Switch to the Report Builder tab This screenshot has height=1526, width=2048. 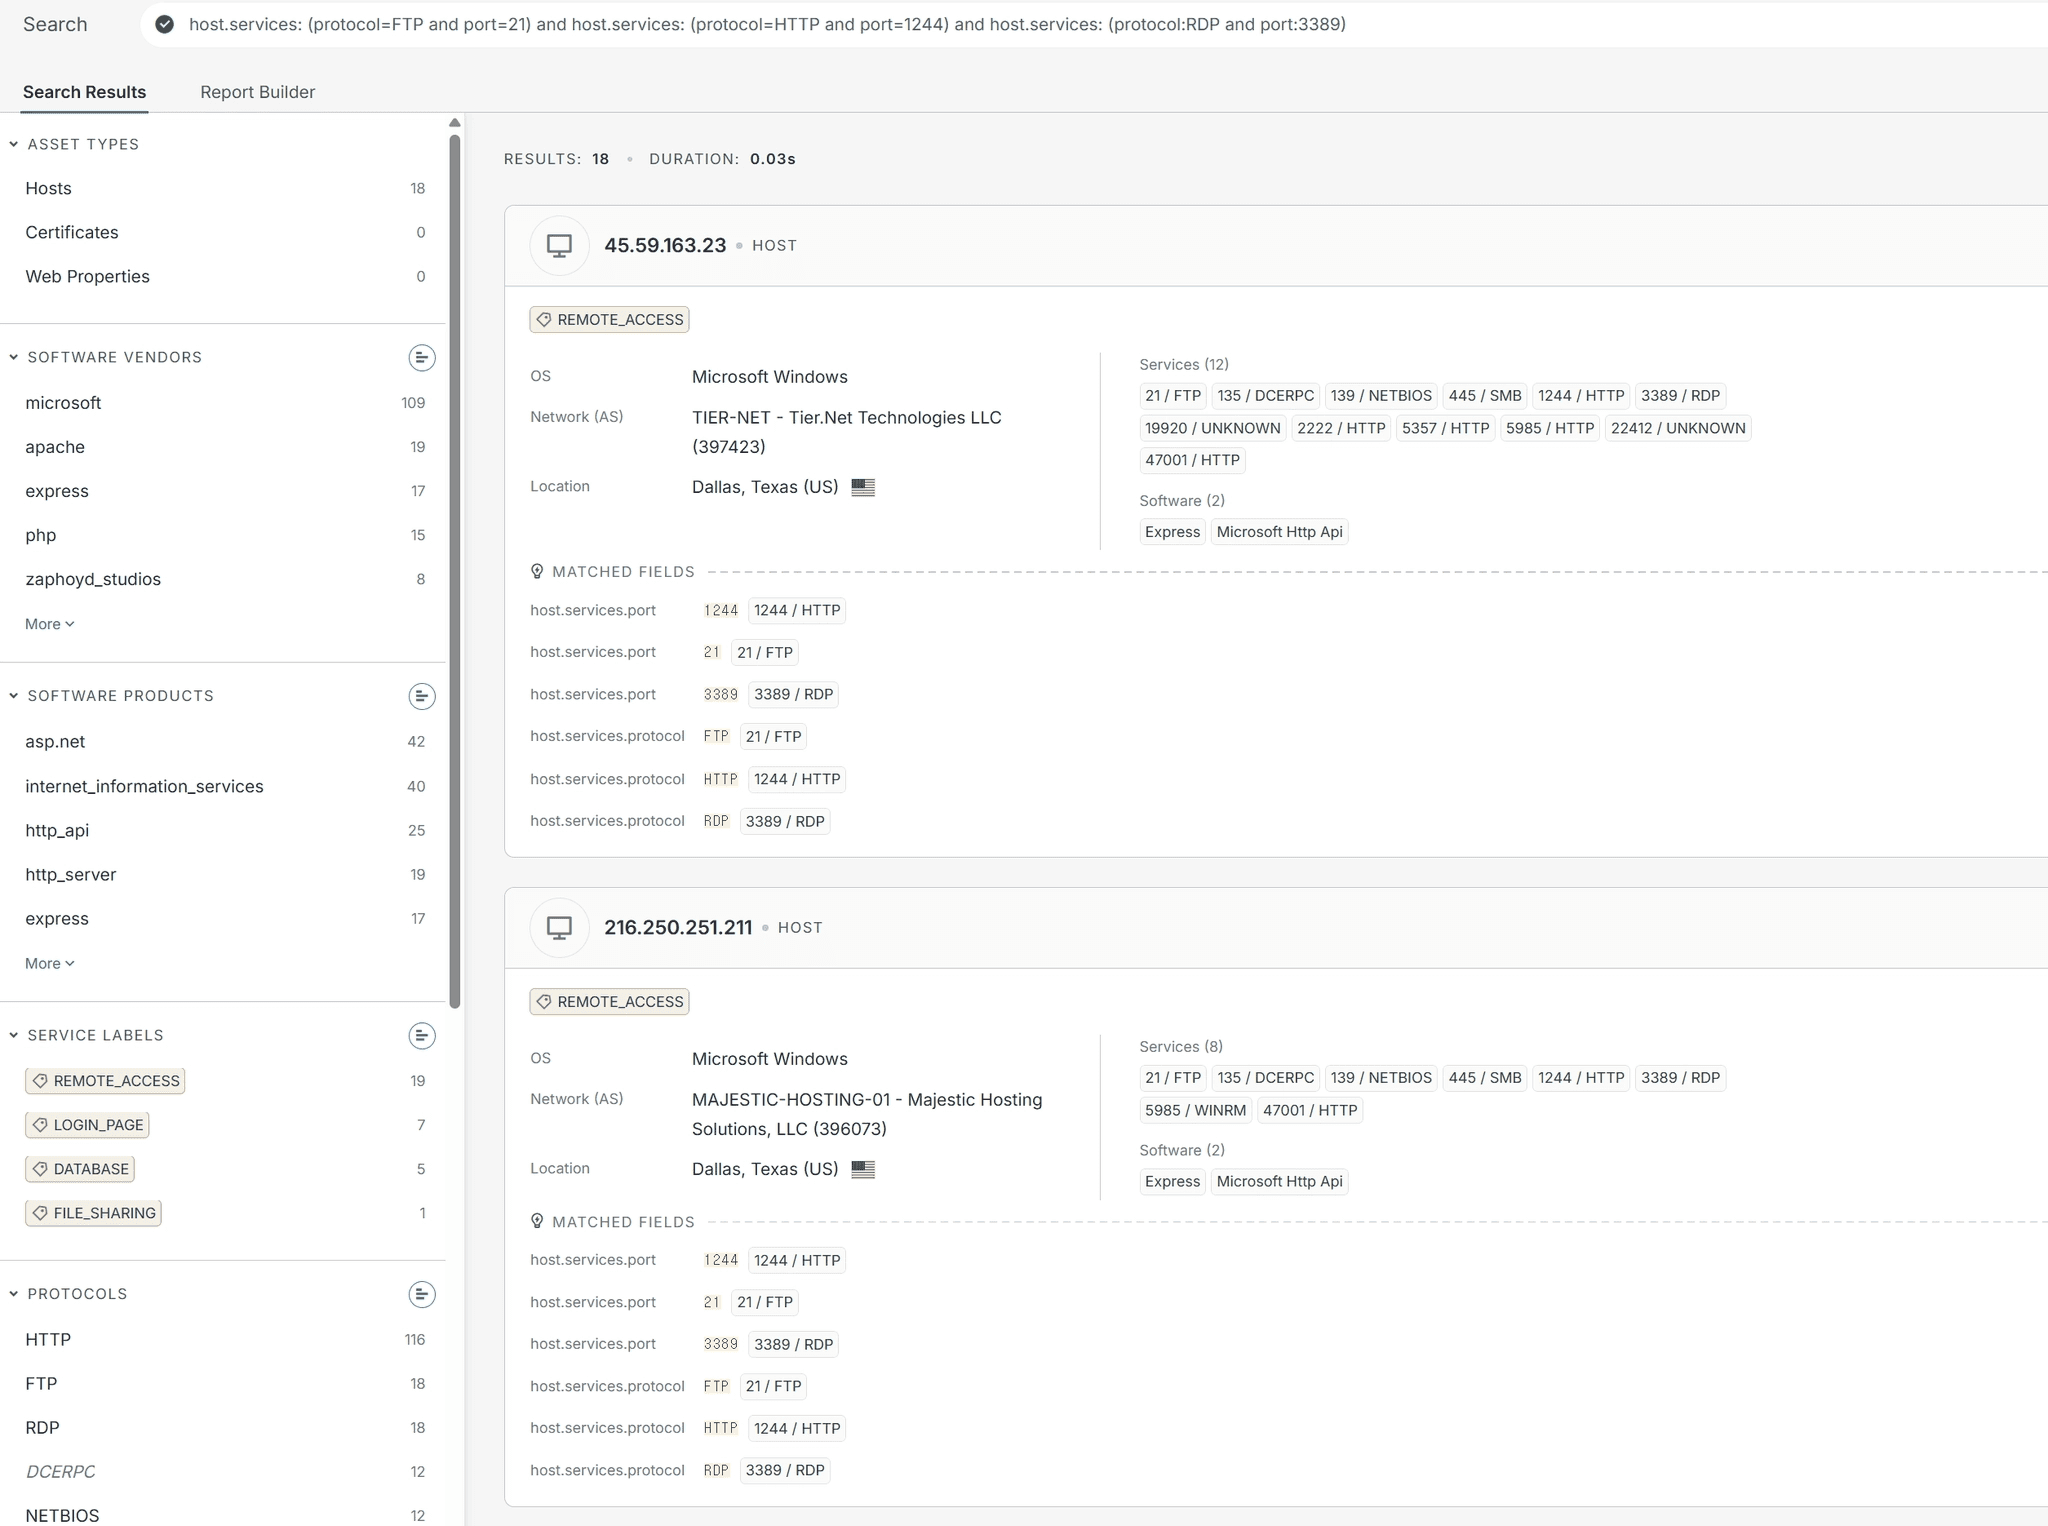click(257, 91)
